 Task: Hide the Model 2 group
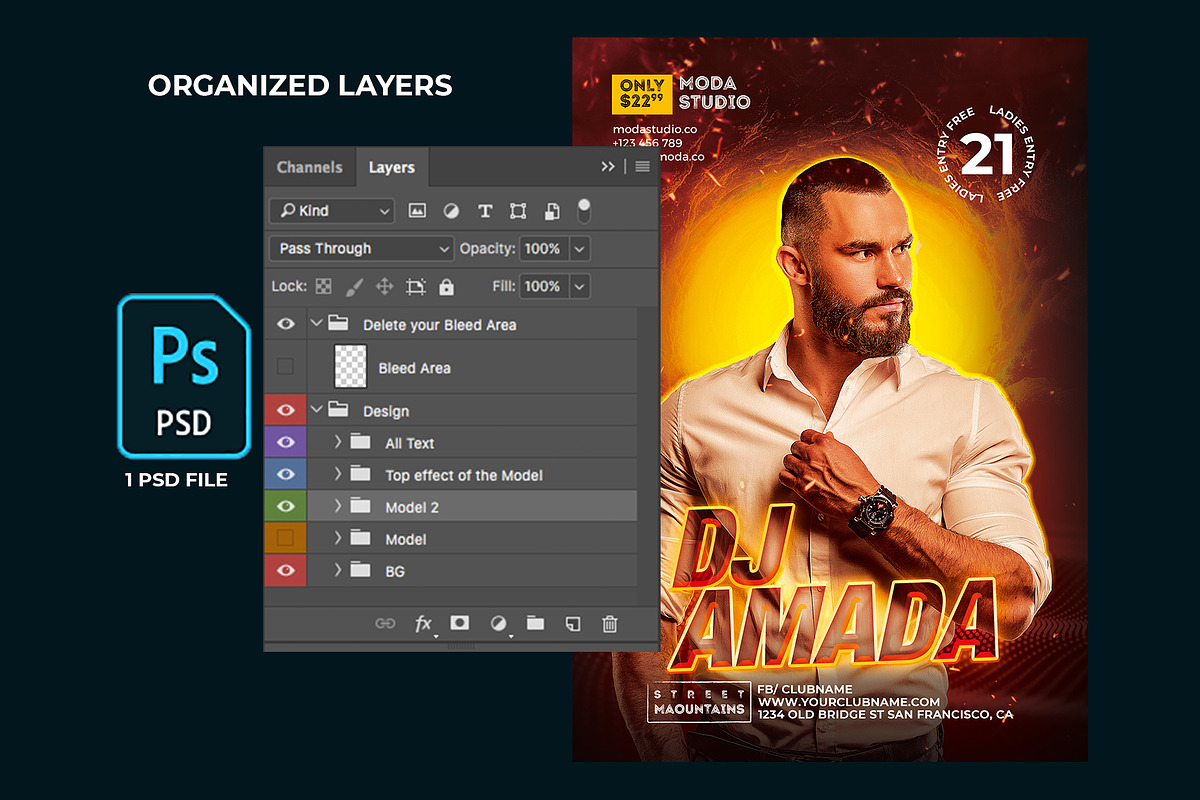285,506
